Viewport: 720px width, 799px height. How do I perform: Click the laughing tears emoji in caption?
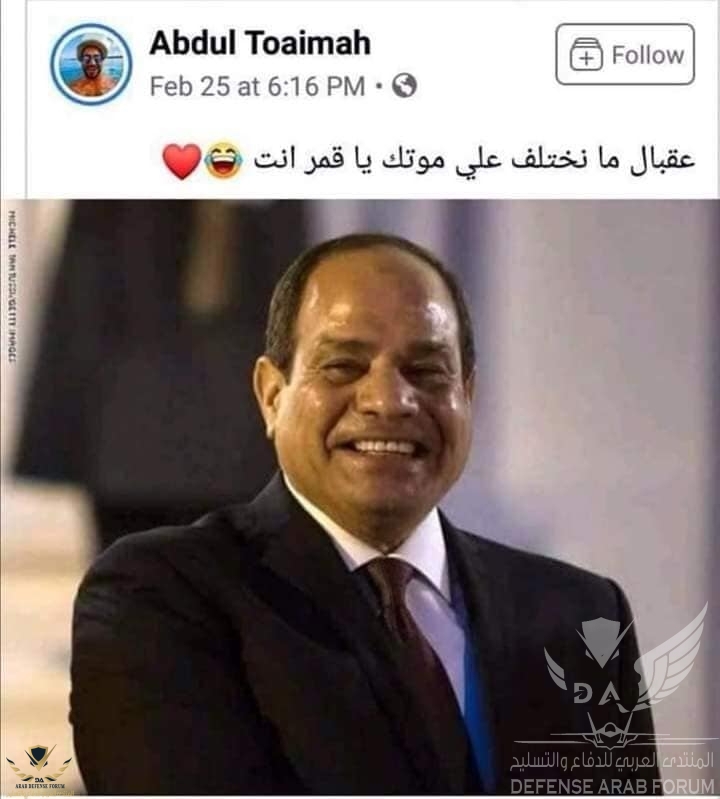point(223,160)
